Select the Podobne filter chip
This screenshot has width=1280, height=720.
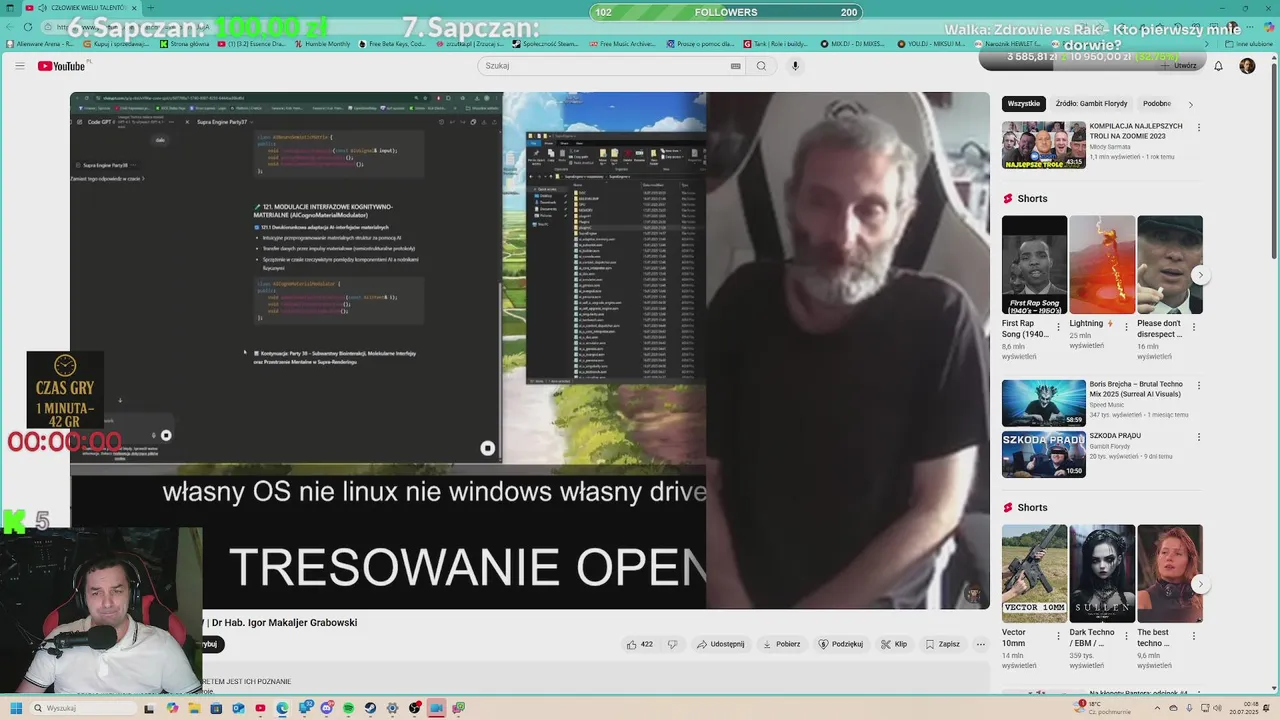click(x=1157, y=104)
